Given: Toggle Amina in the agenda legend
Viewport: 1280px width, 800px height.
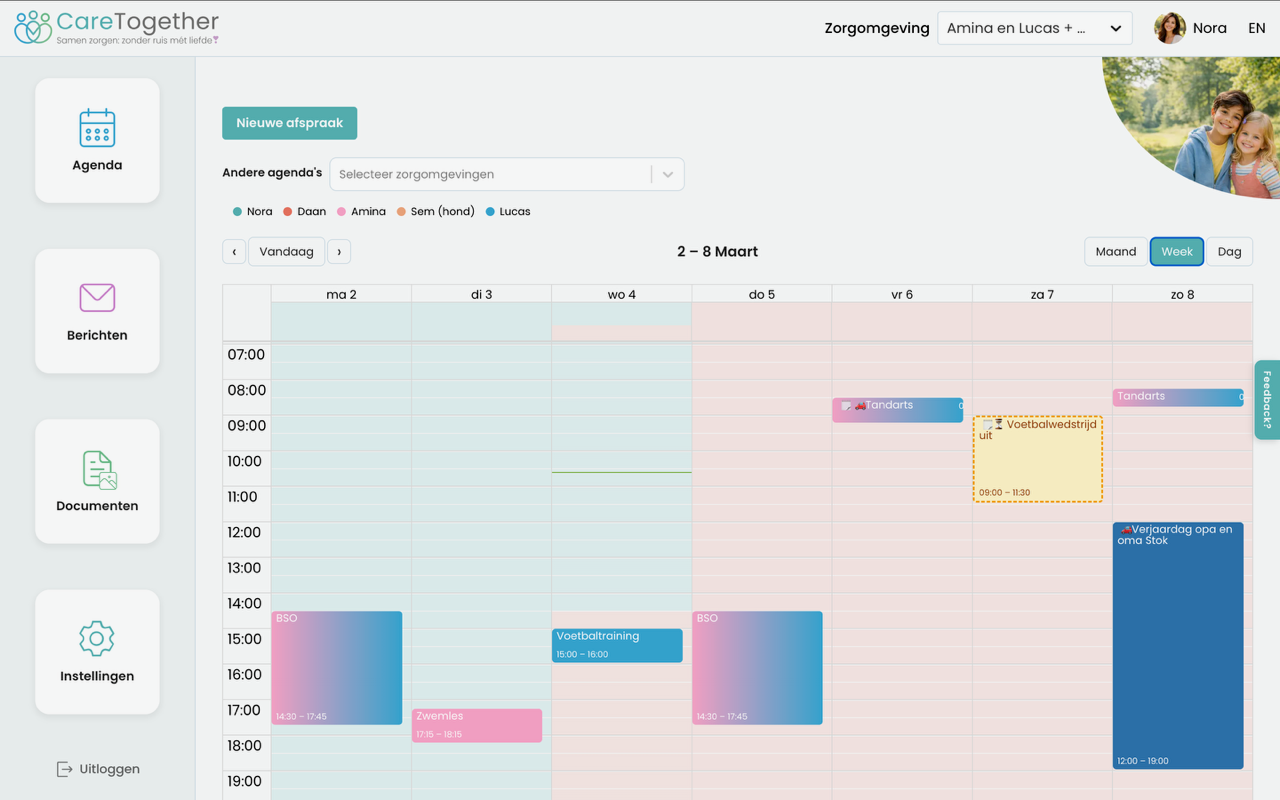Looking at the screenshot, I should pos(361,212).
